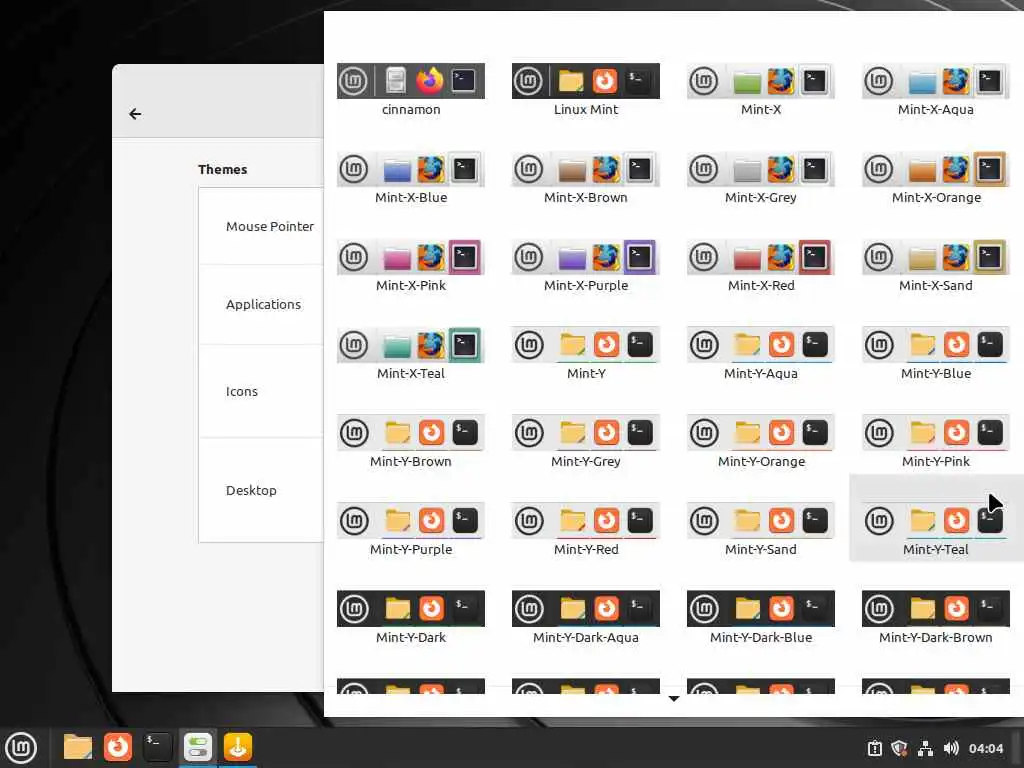1024x768 pixels.
Task: Click the down arrow to scroll themes
Action: point(674,699)
